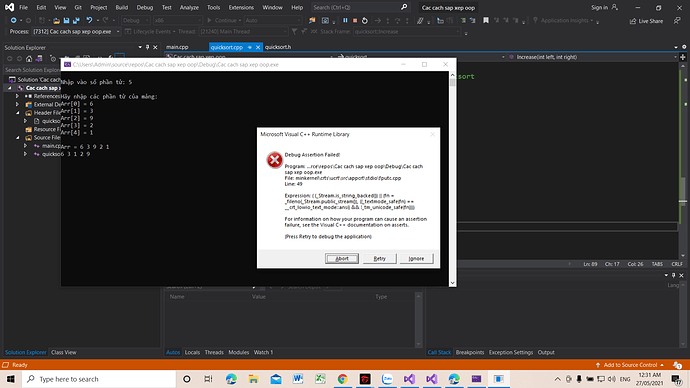
Task: Expand the External Dependencies node
Action: [x=18, y=104]
